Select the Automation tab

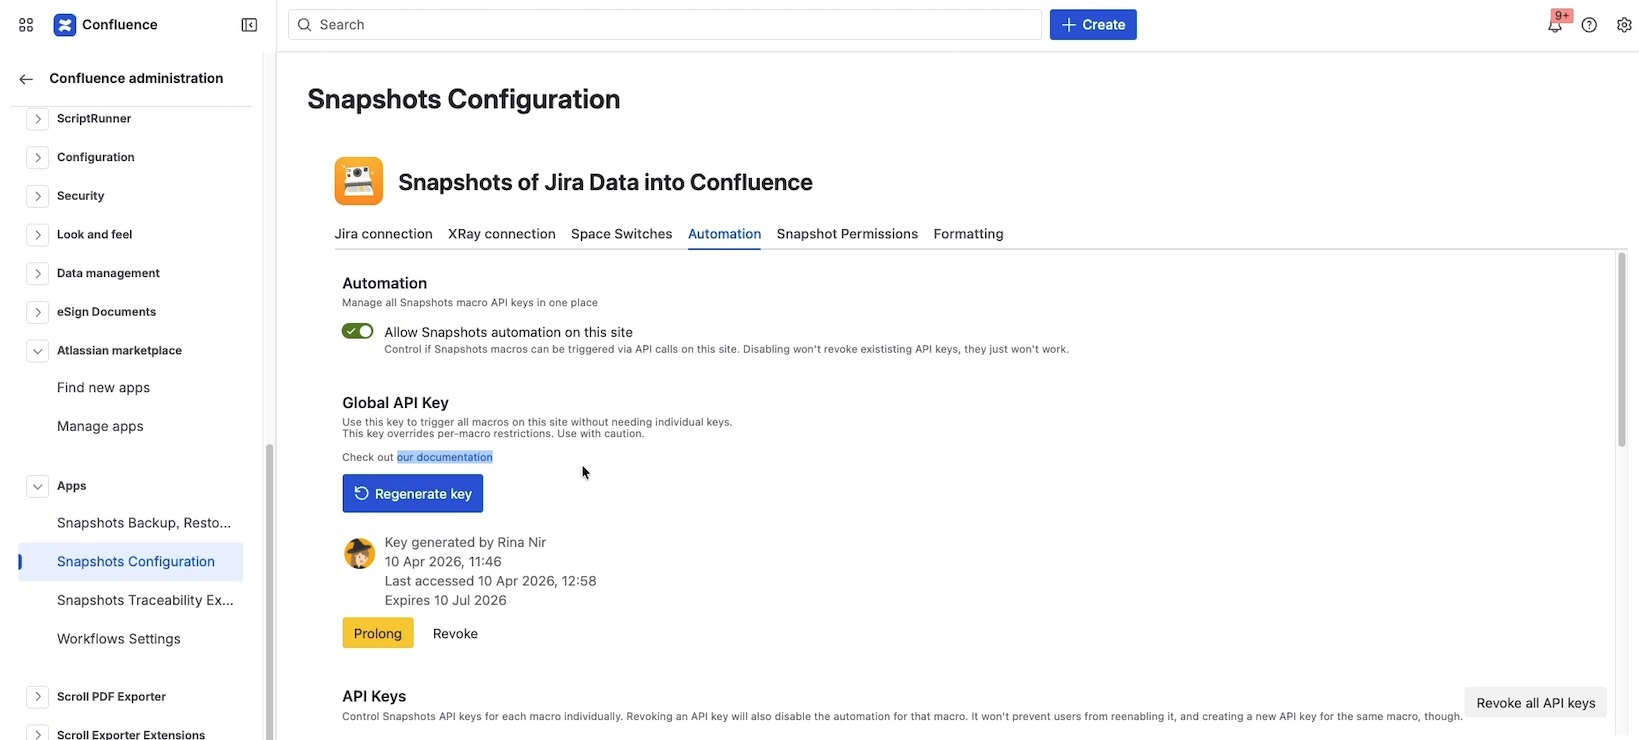[724, 234]
